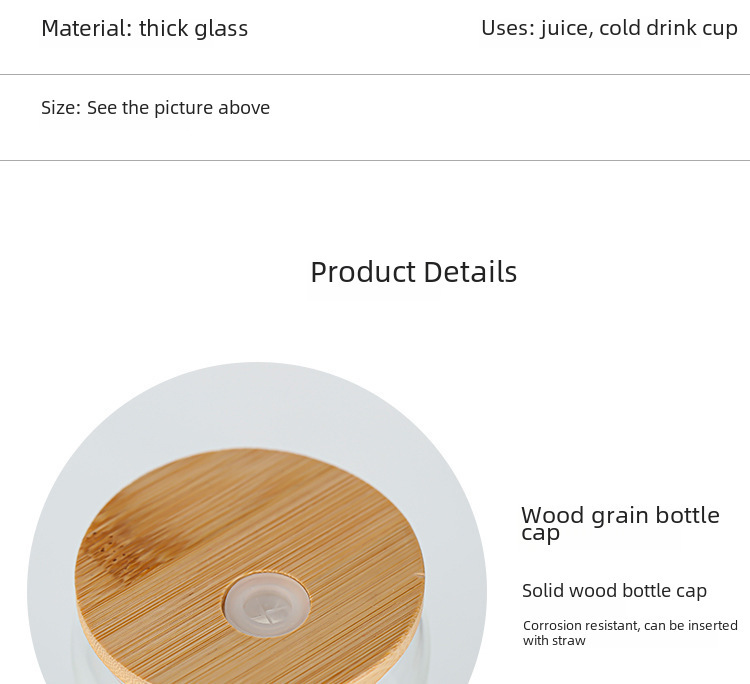Click "See the picture above" text
The image size is (750, 684).
pos(178,108)
